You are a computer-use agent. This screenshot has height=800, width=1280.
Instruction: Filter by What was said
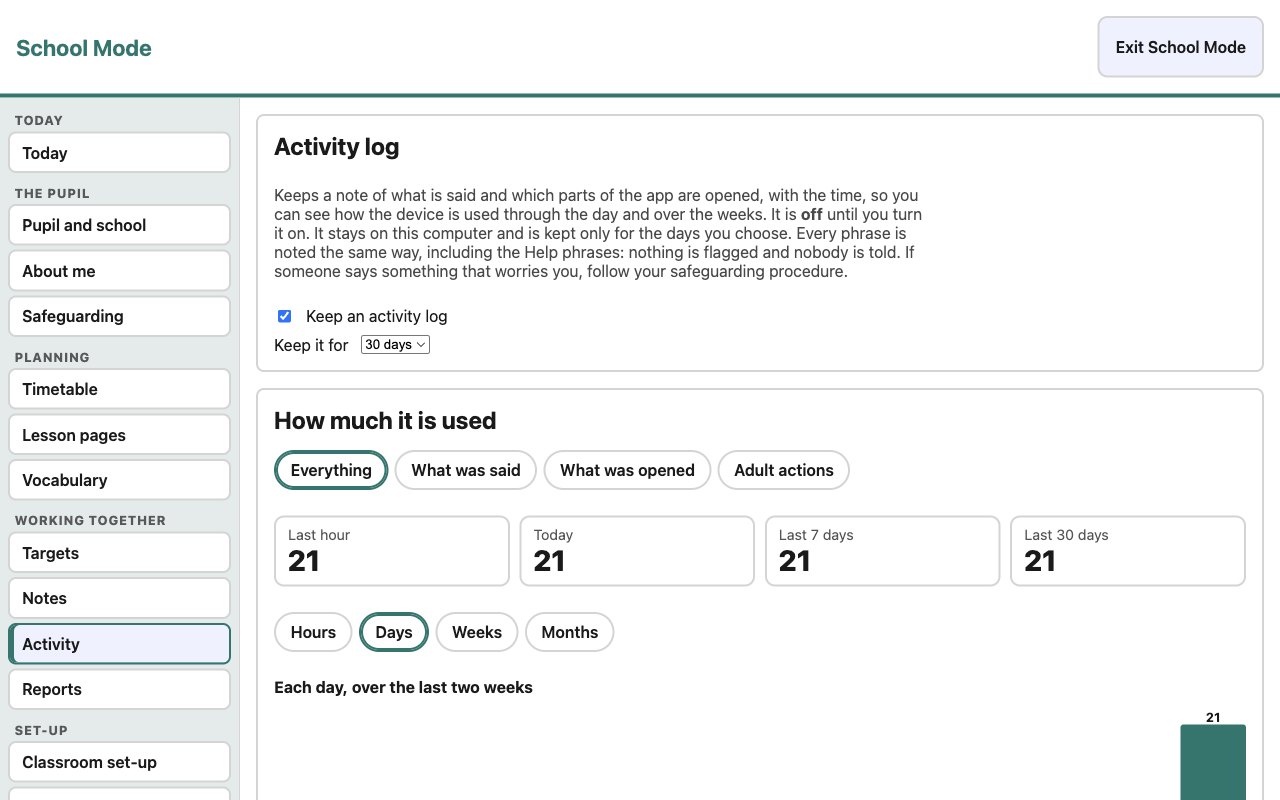(466, 470)
